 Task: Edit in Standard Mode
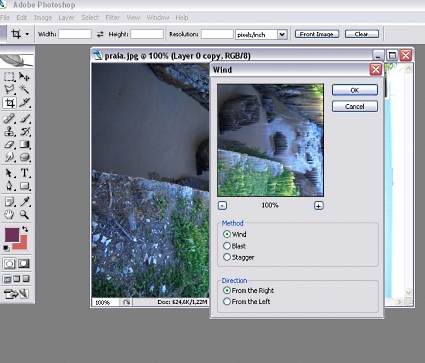(9, 264)
